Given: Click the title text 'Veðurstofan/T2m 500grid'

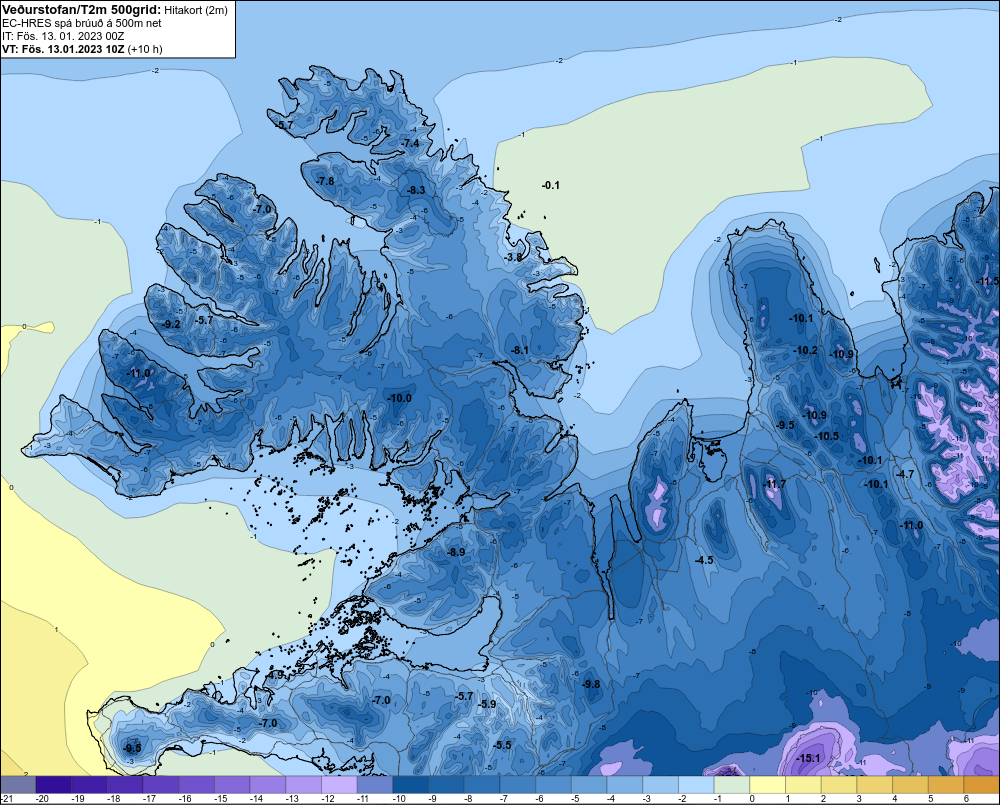Looking at the screenshot, I should 81,10.
